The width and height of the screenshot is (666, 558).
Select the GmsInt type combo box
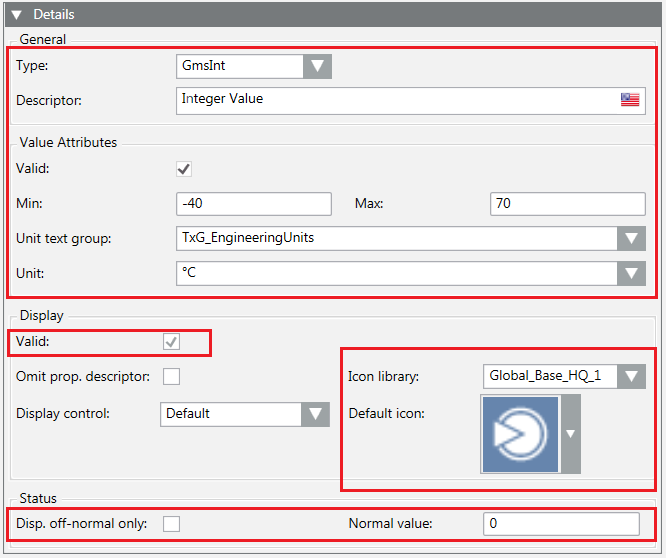coord(238,66)
